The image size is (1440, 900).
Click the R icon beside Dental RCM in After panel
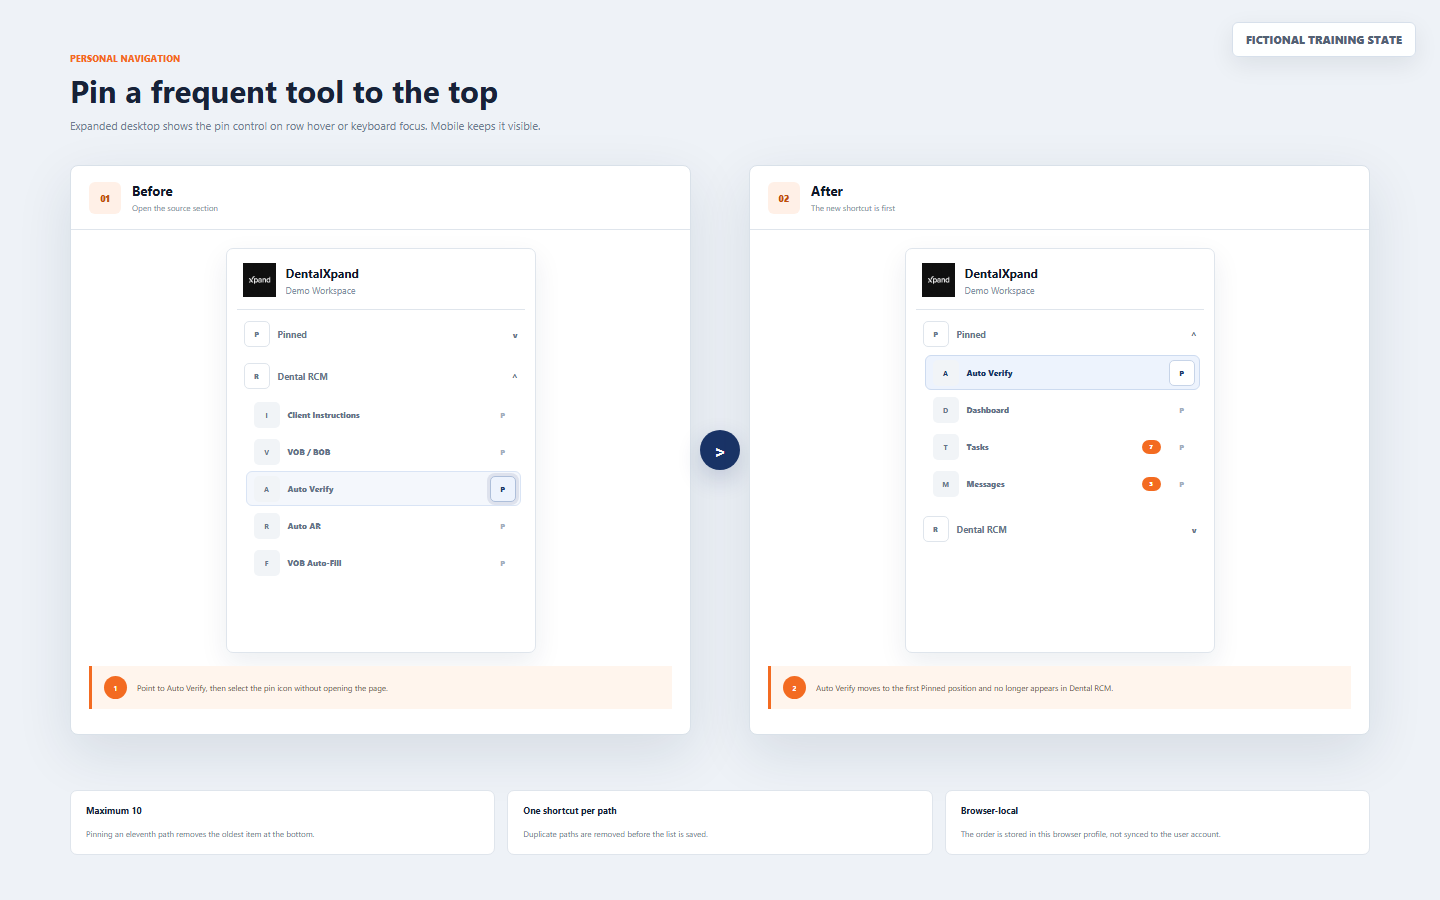(936, 529)
